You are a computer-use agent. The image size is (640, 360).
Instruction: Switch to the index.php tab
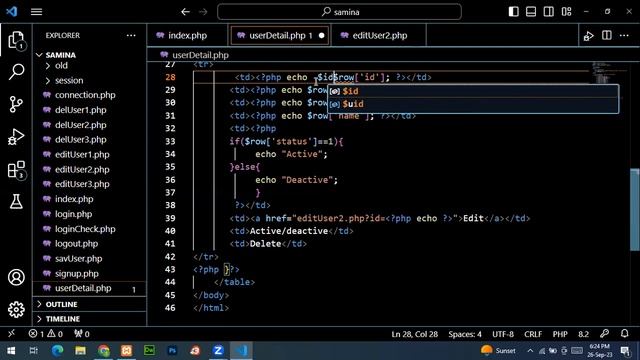187,36
